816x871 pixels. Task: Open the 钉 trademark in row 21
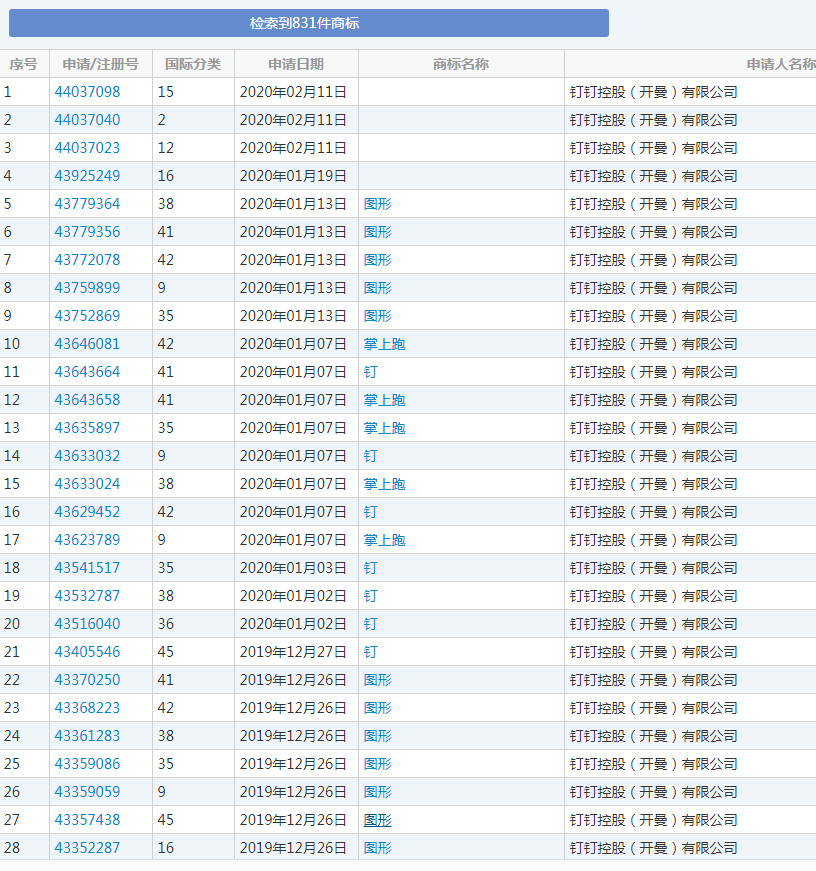pyautogui.click(x=371, y=652)
